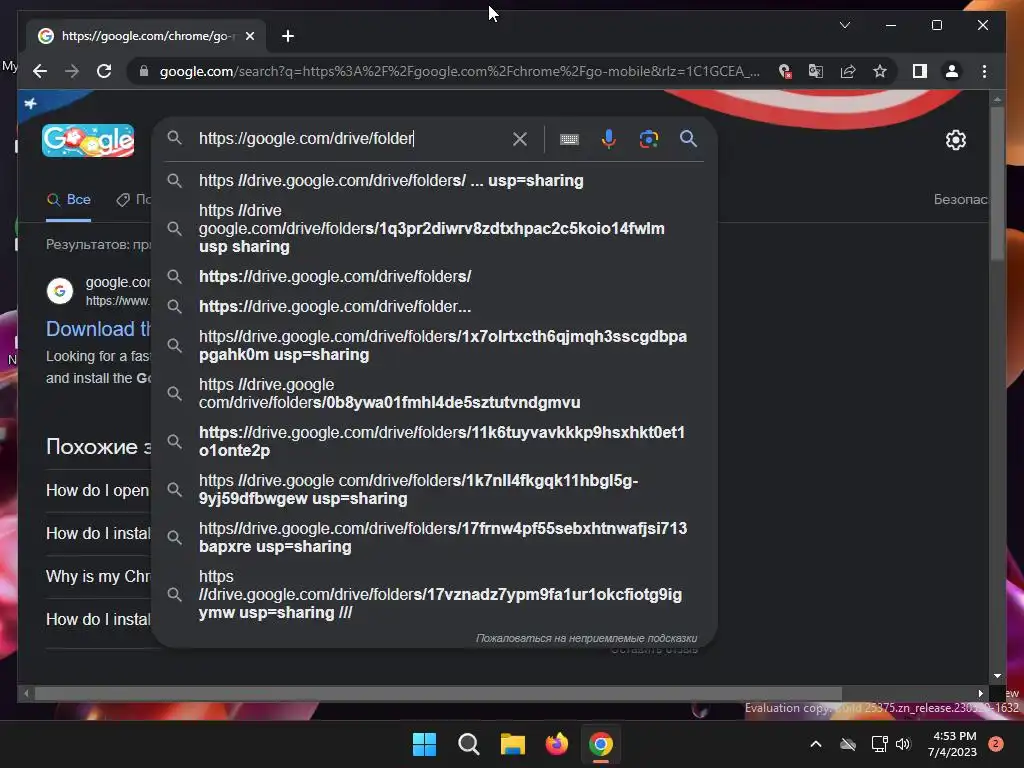Open the notification badge showing 2
This screenshot has width=1024, height=768.
pos(996,744)
